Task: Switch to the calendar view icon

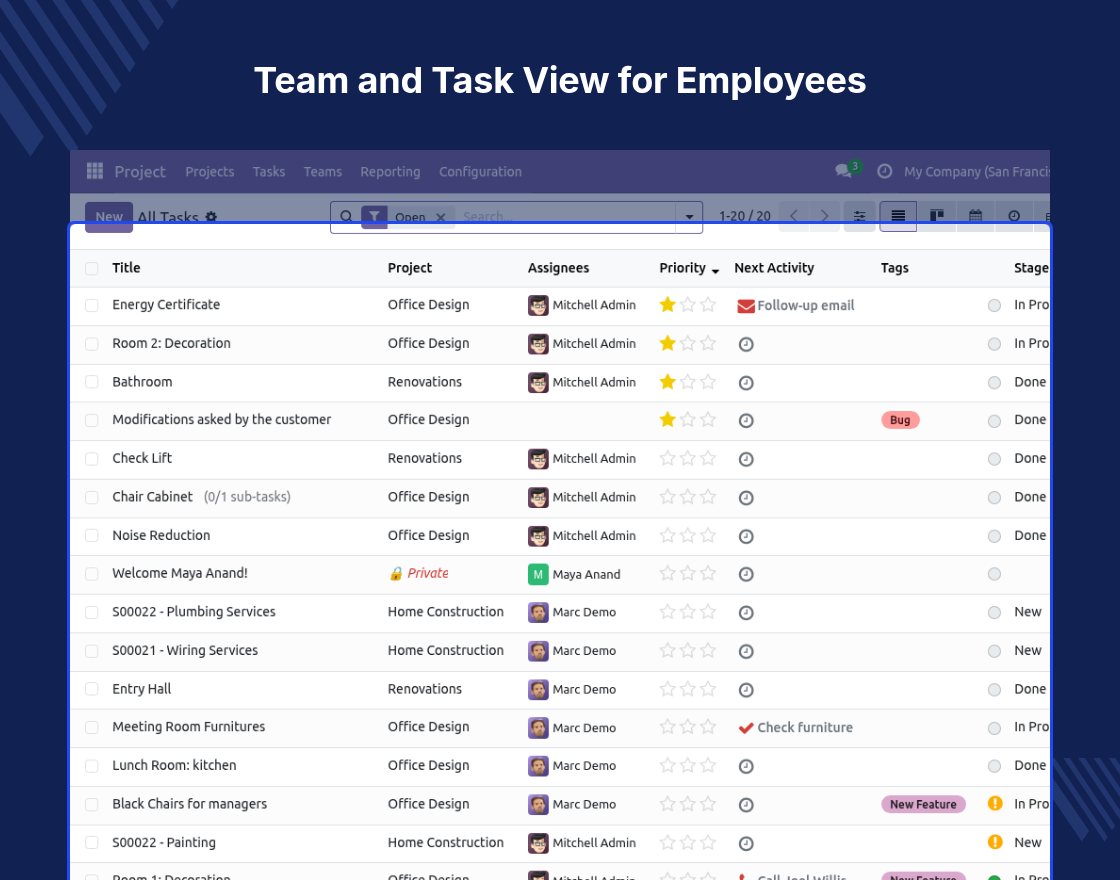Action: coord(975,216)
